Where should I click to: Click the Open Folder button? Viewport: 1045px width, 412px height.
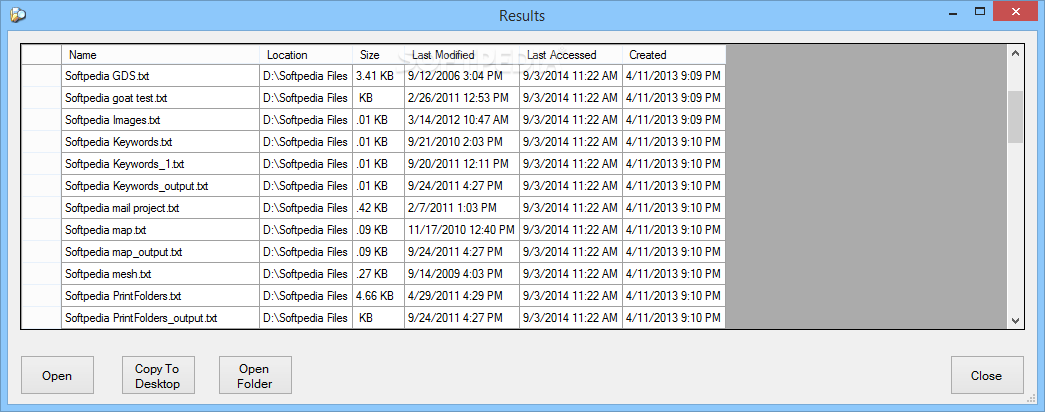(x=254, y=375)
